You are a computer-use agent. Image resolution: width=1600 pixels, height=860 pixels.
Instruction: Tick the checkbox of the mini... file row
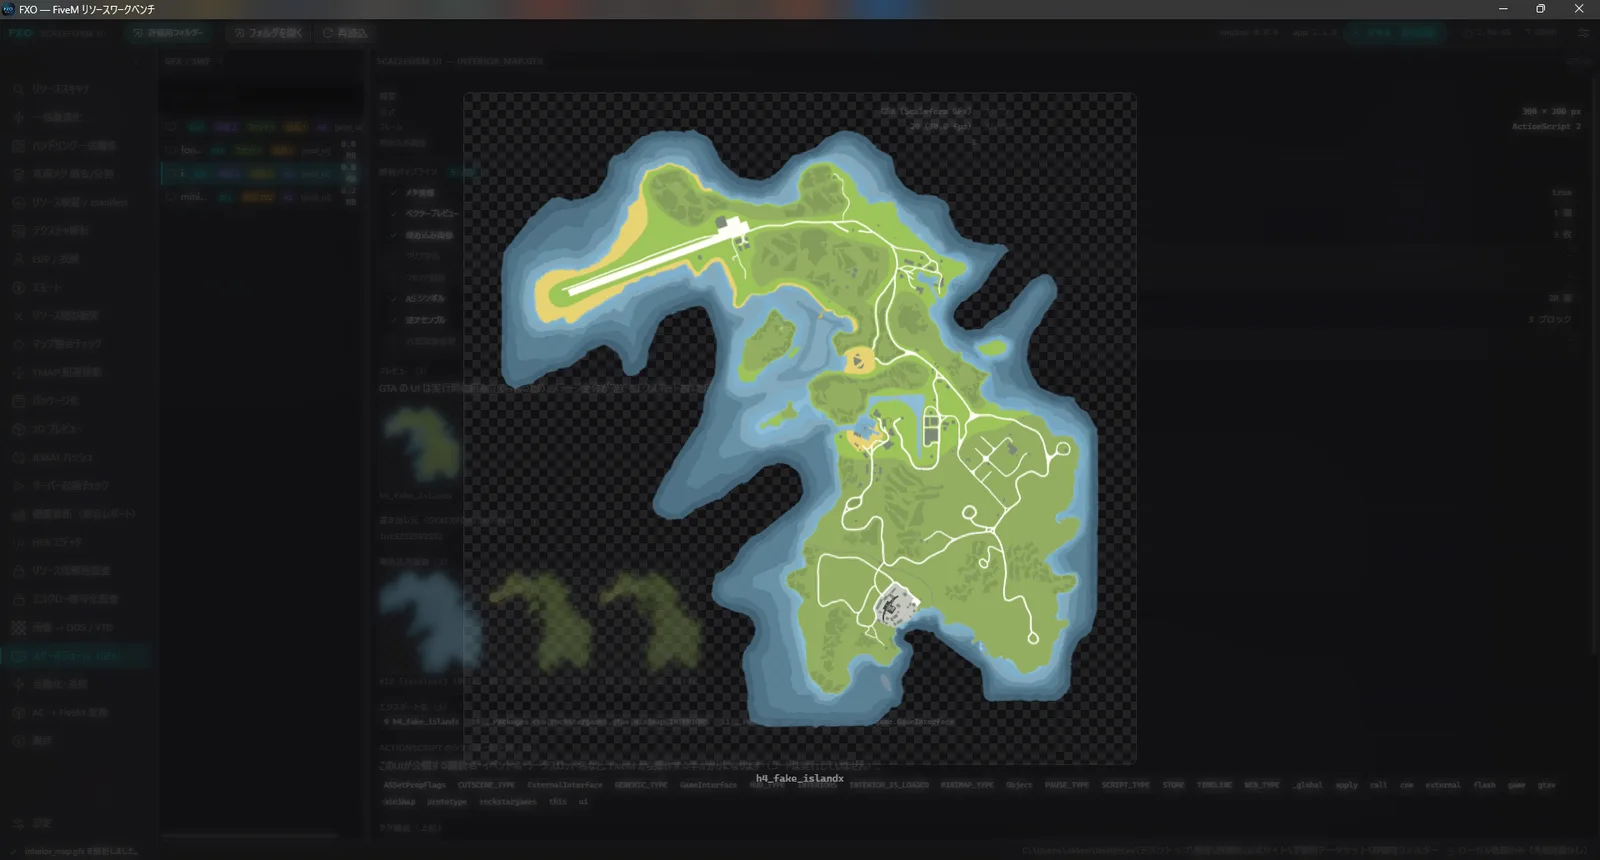point(171,197)
